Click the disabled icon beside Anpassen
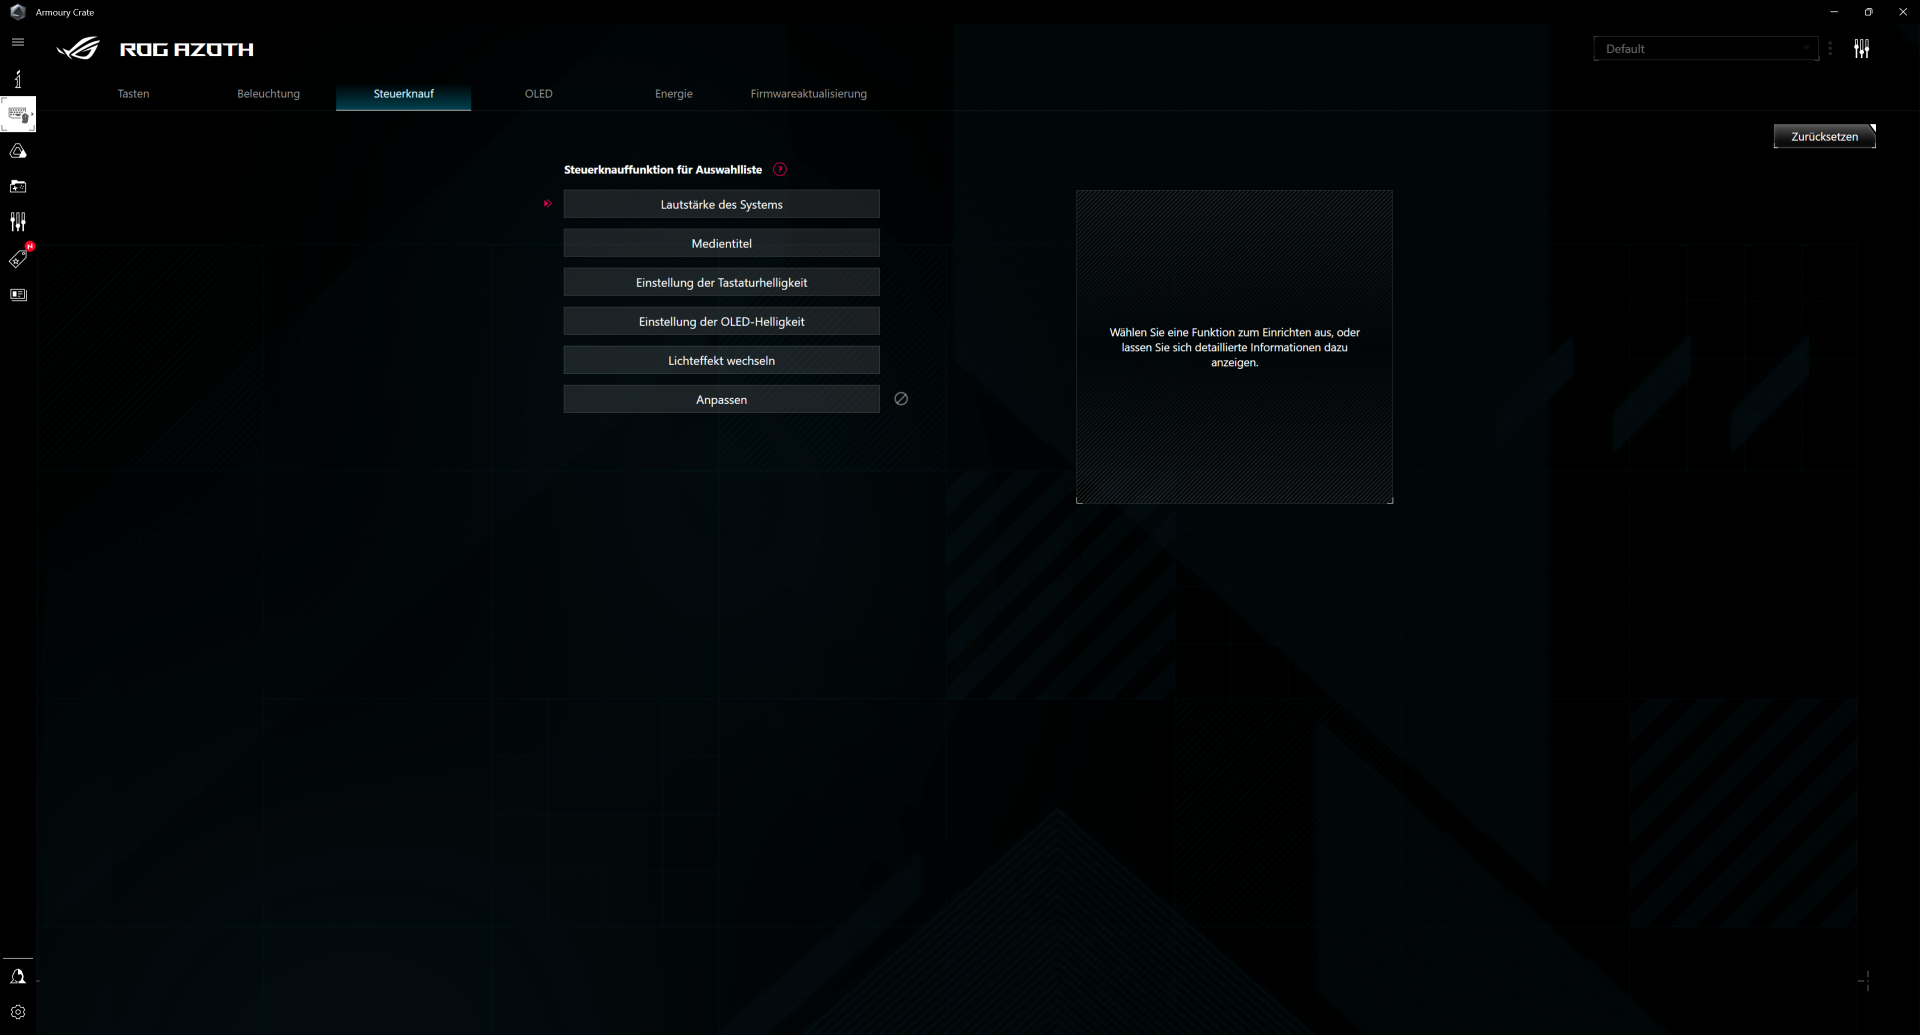Viewport: 1920px width, 1035px height. point(901,399)
